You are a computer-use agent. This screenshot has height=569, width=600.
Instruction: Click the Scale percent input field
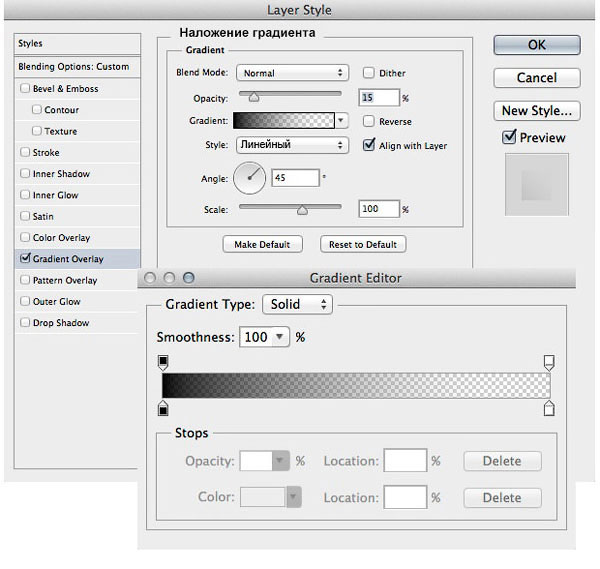[379, 209]
